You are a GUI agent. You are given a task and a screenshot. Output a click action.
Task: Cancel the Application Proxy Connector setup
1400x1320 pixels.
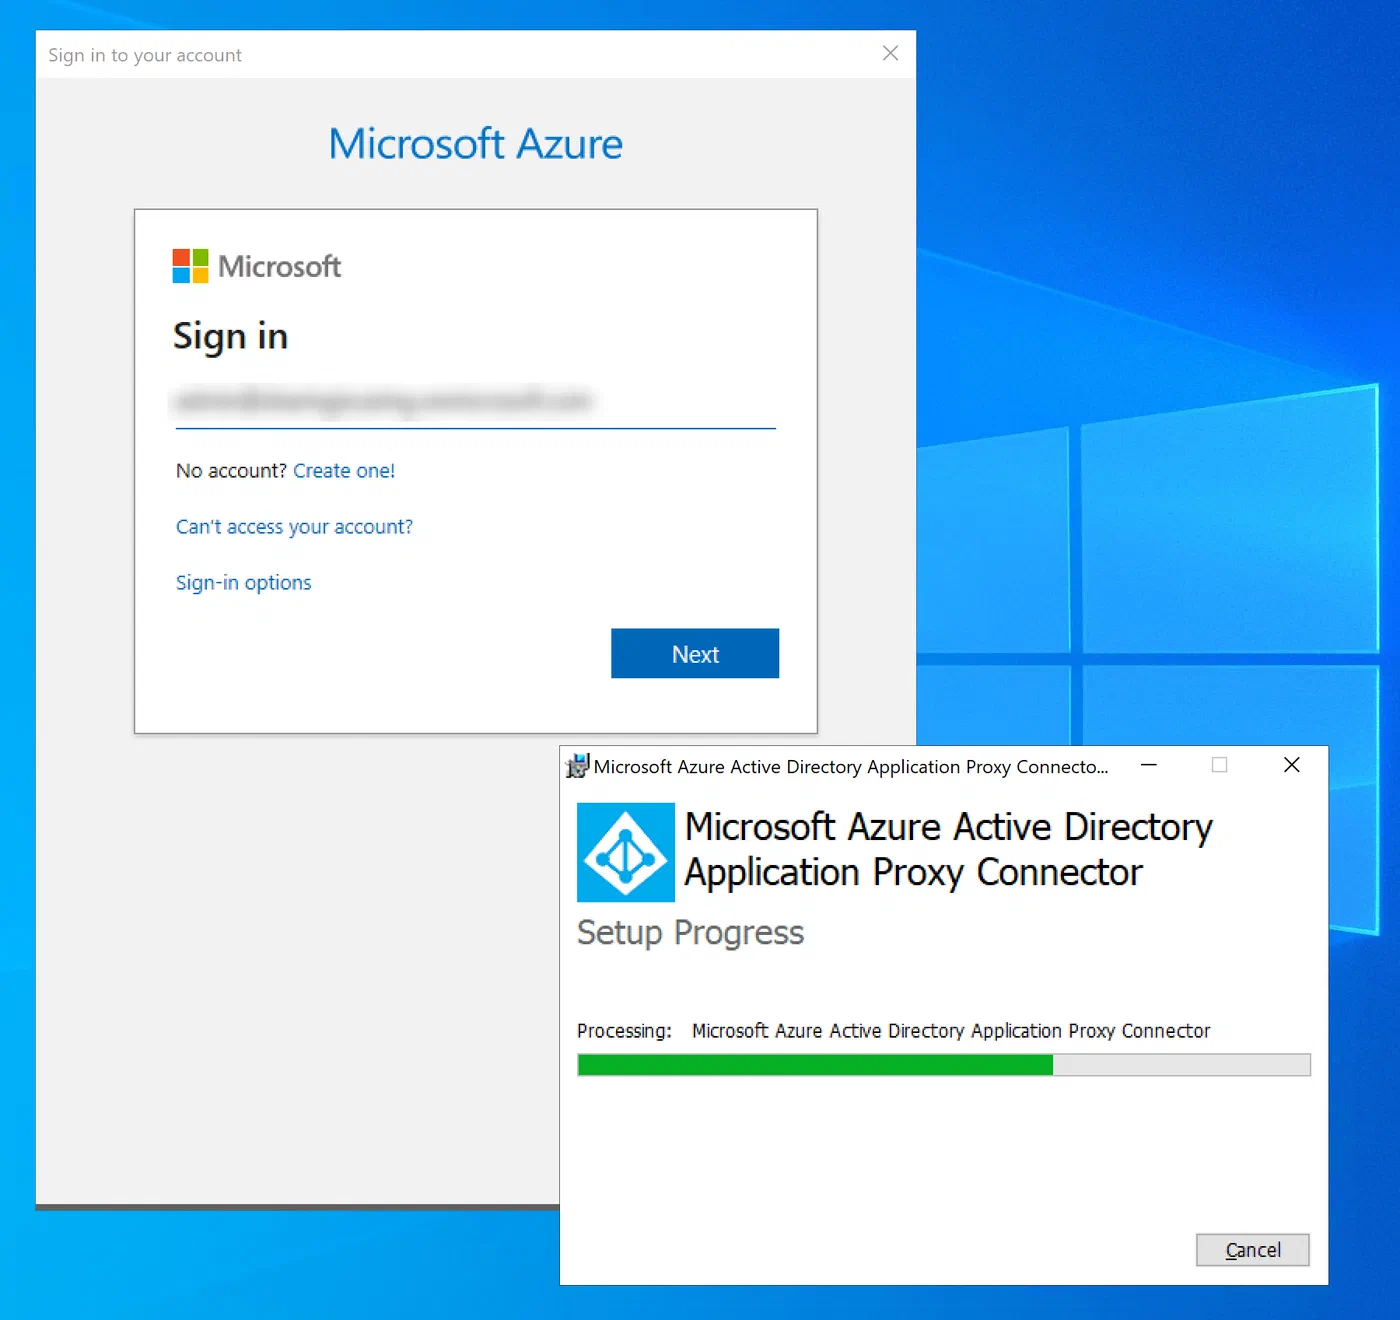coord(1253,1250)
